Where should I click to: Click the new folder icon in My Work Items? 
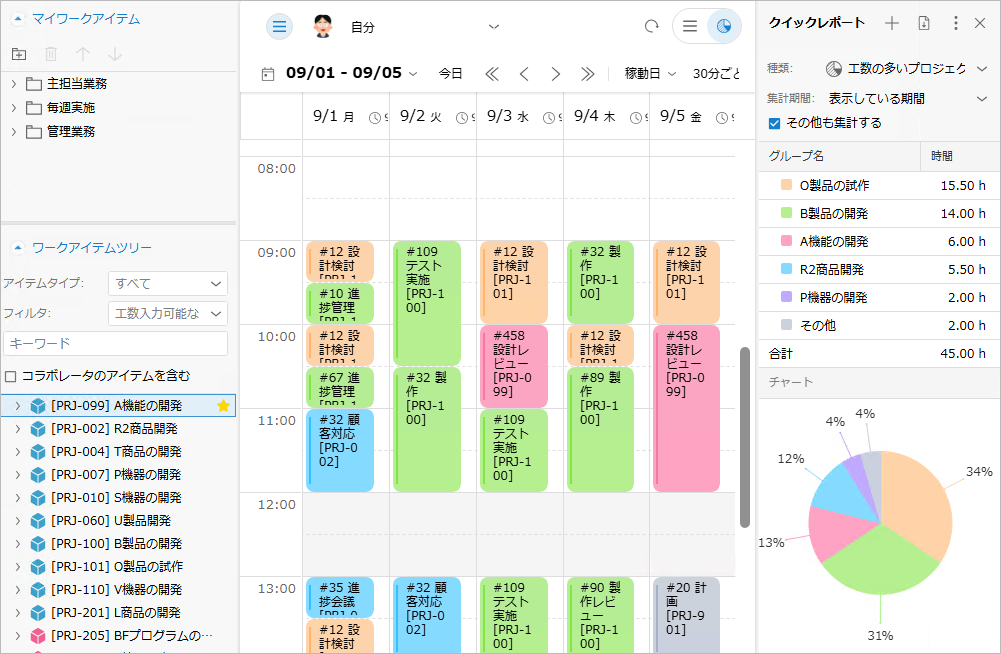click(19, 54)
